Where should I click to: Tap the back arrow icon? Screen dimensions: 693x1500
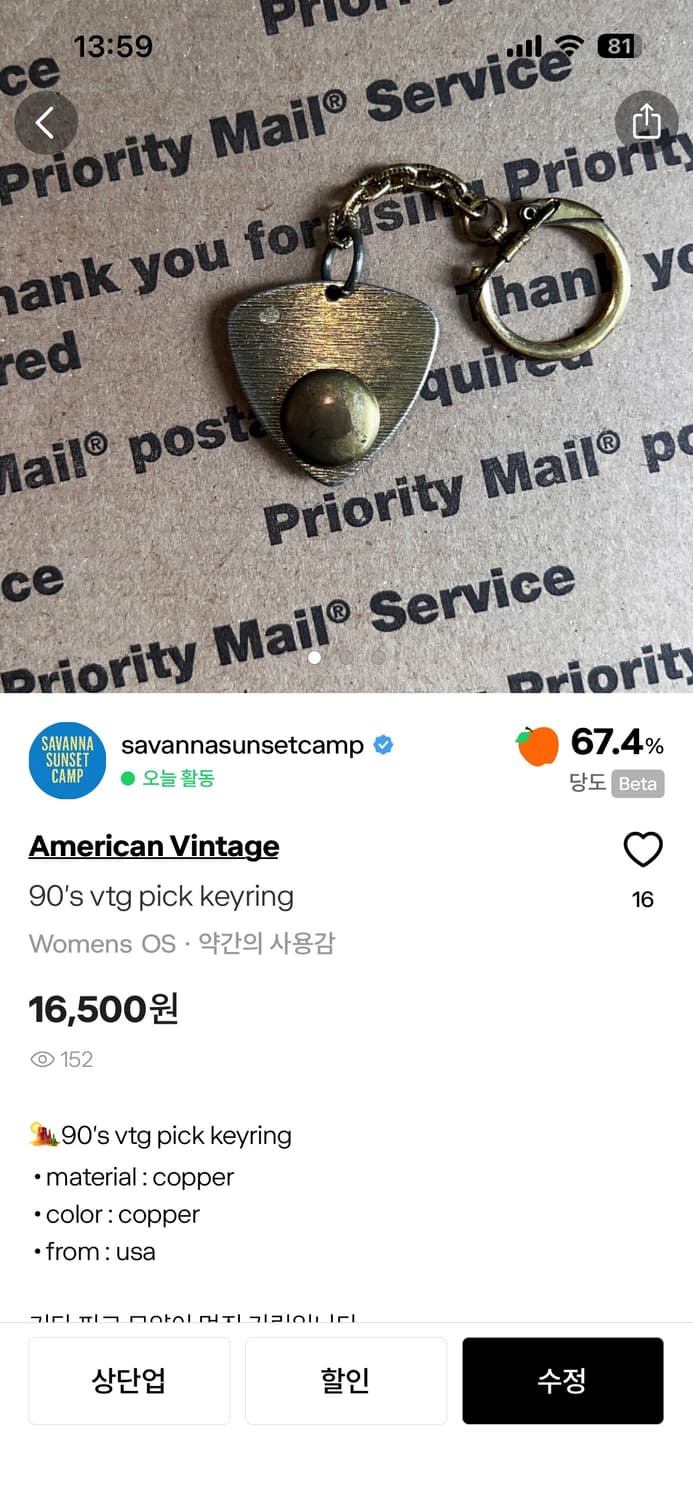coord(45,123)
